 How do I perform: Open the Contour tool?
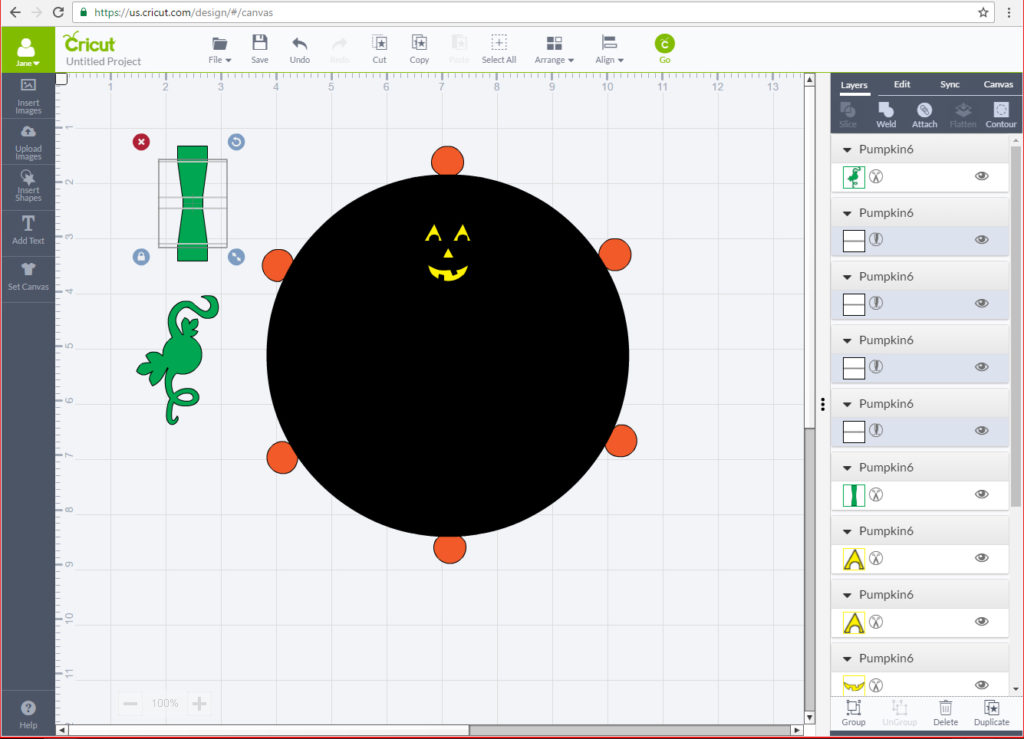(x=1000, y=114)
